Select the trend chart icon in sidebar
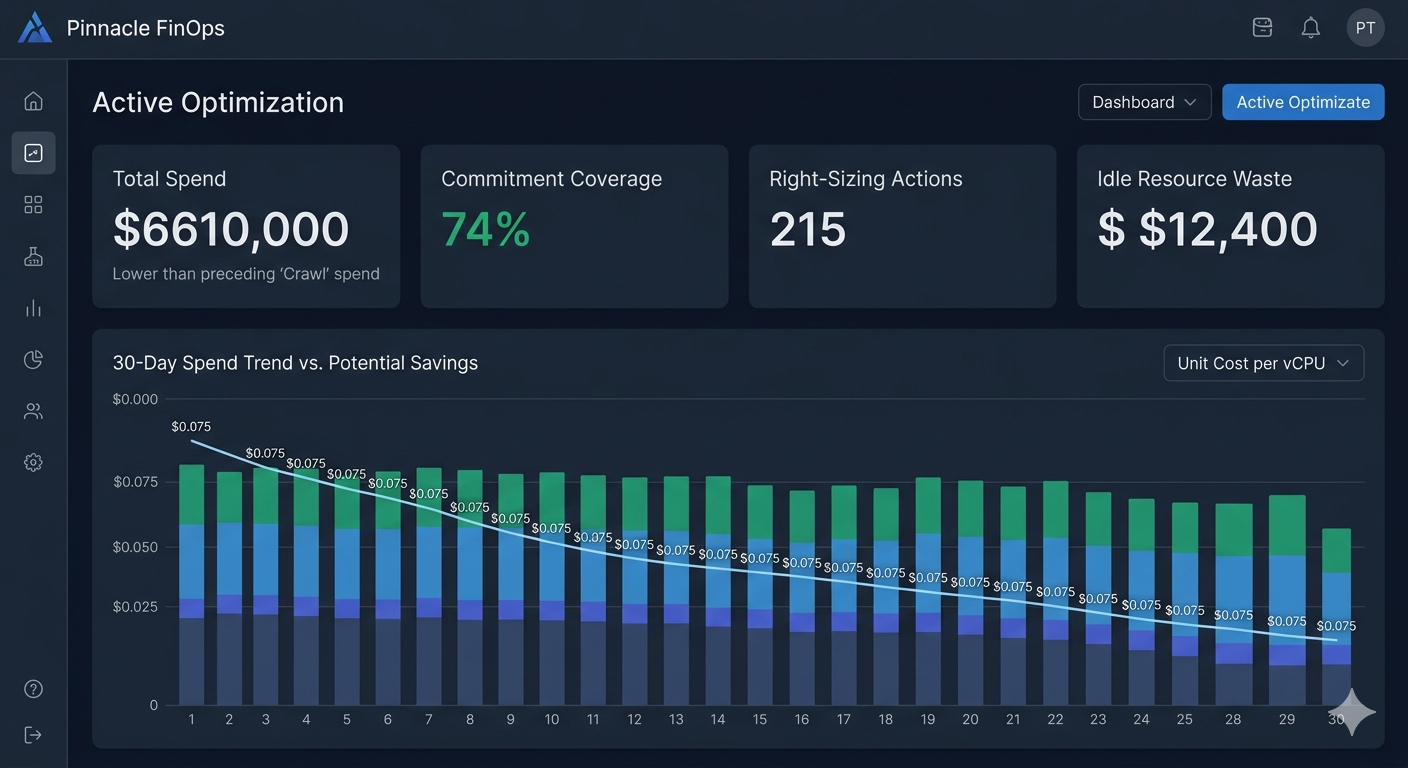This screenshot has width=1408, height=768. click(x=33, y=153)
